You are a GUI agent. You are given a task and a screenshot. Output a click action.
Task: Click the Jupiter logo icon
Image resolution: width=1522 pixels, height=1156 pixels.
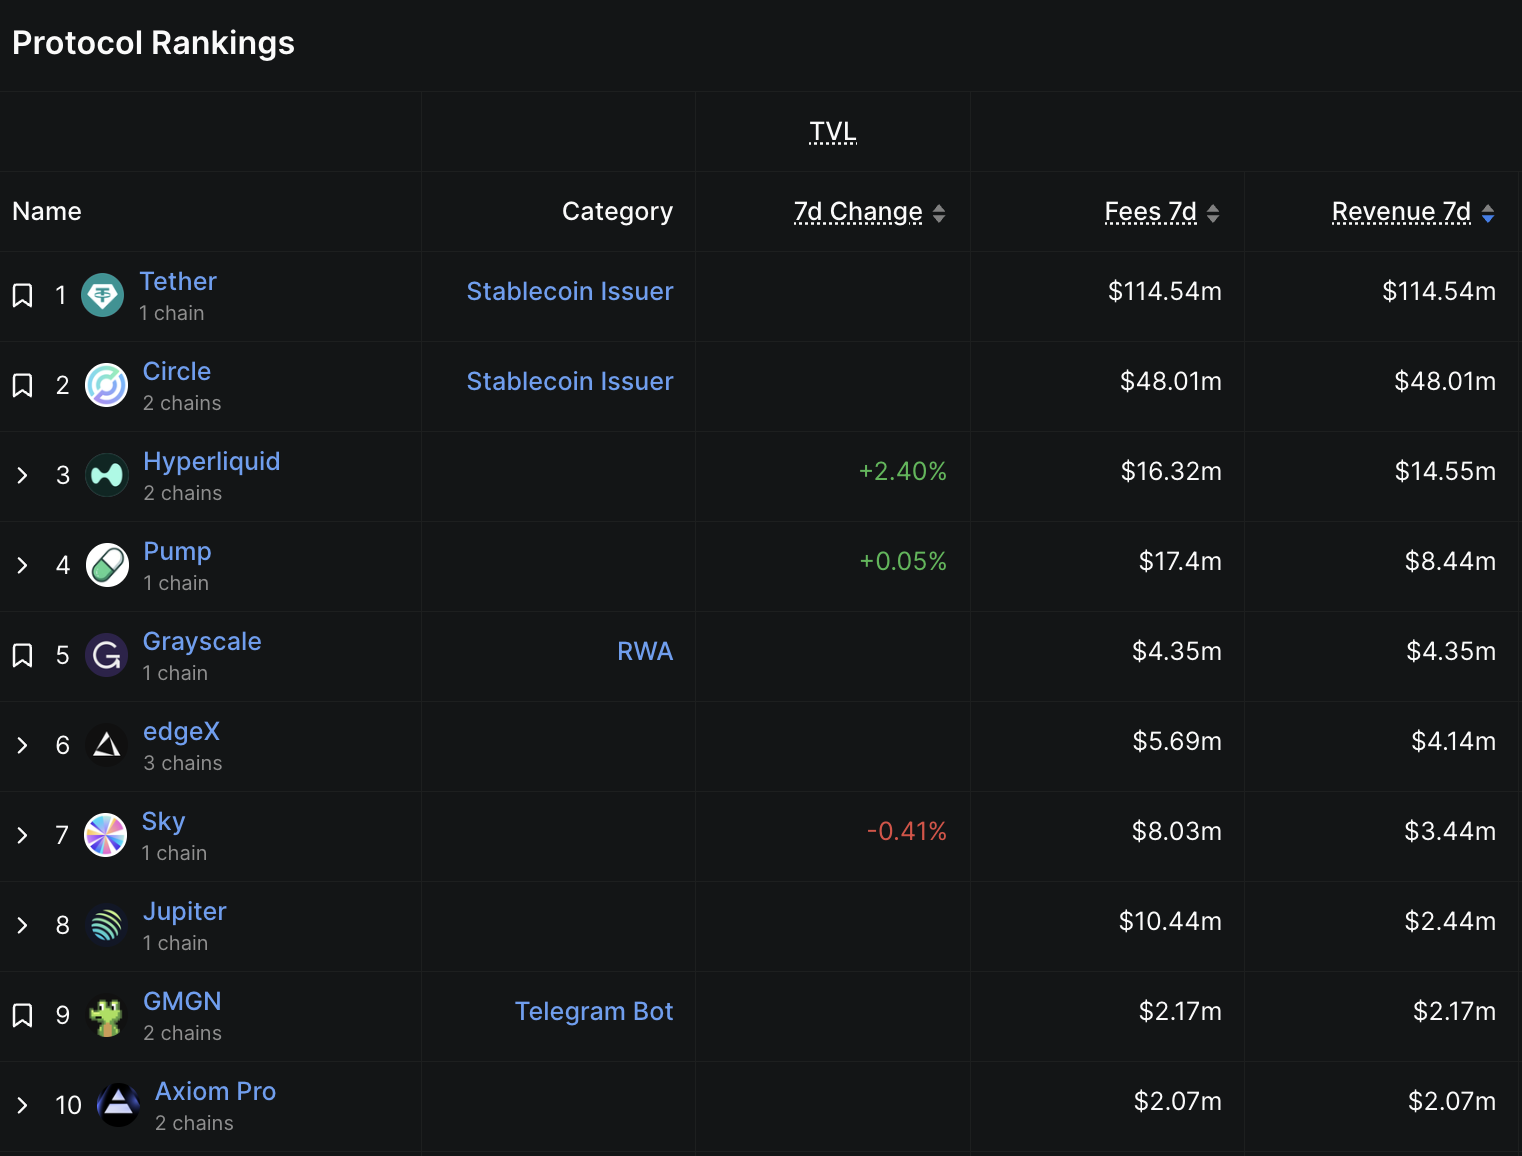click(x=106, y=925)
